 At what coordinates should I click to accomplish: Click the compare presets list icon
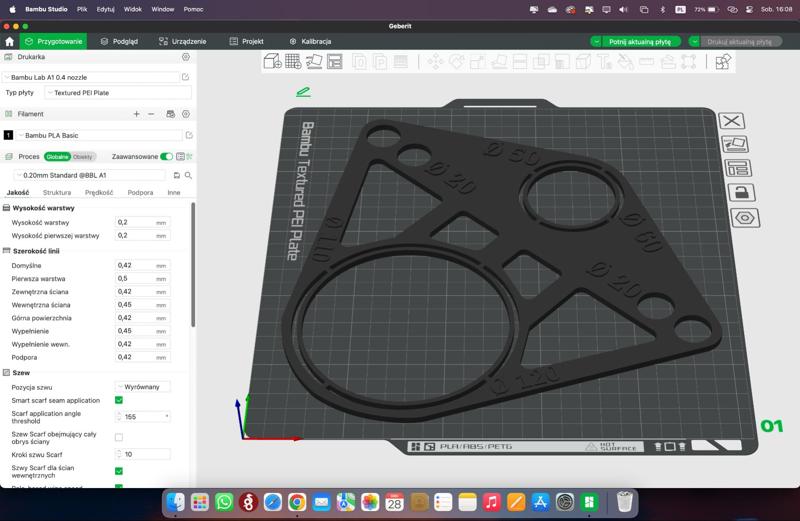click(180, 157)
